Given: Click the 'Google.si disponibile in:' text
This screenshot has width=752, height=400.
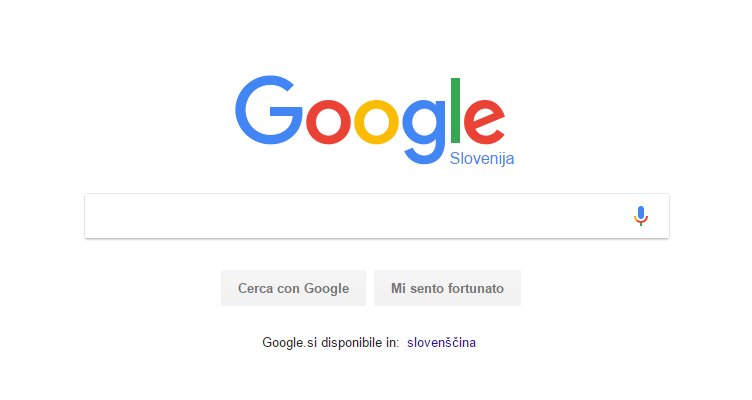Looking at the screenshot, I should click(330, 342).
